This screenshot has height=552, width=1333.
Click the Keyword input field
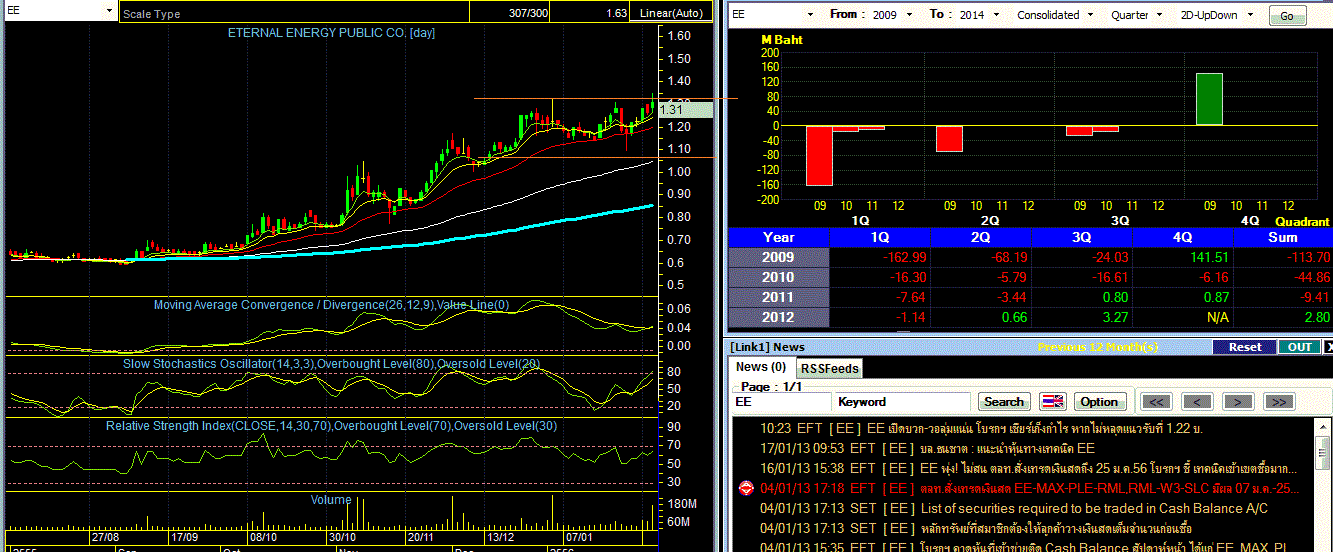(903, 401)
